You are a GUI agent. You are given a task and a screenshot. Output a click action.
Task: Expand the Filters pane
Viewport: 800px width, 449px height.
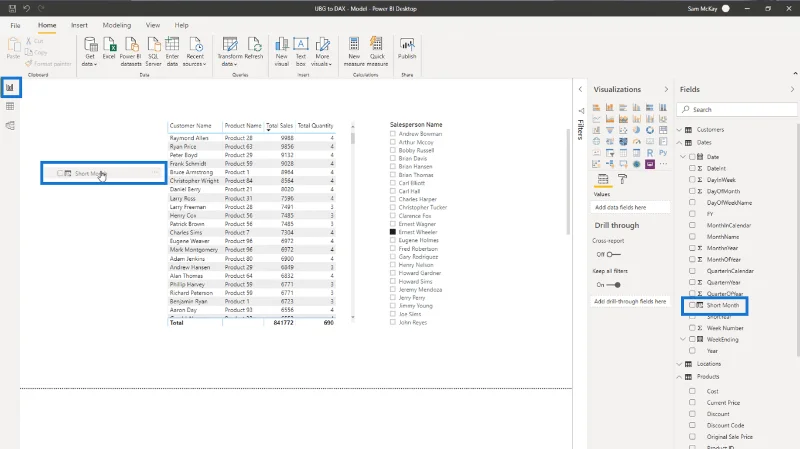coord(580,89)
